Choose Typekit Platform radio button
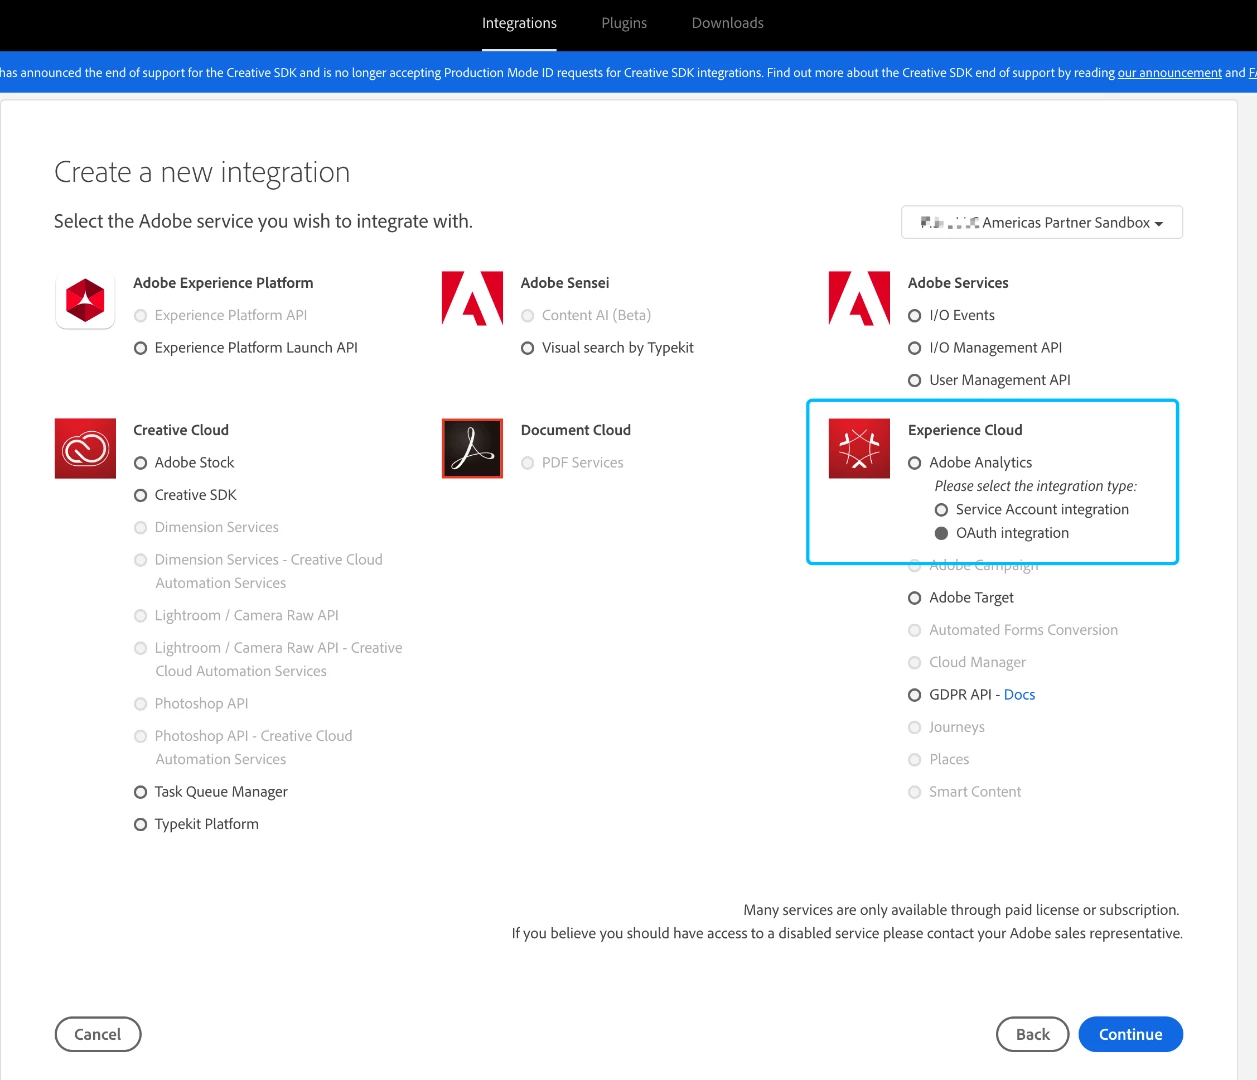Viewport: 1257px width, 1080px height. pyautogui.click(x=141, y=825)
